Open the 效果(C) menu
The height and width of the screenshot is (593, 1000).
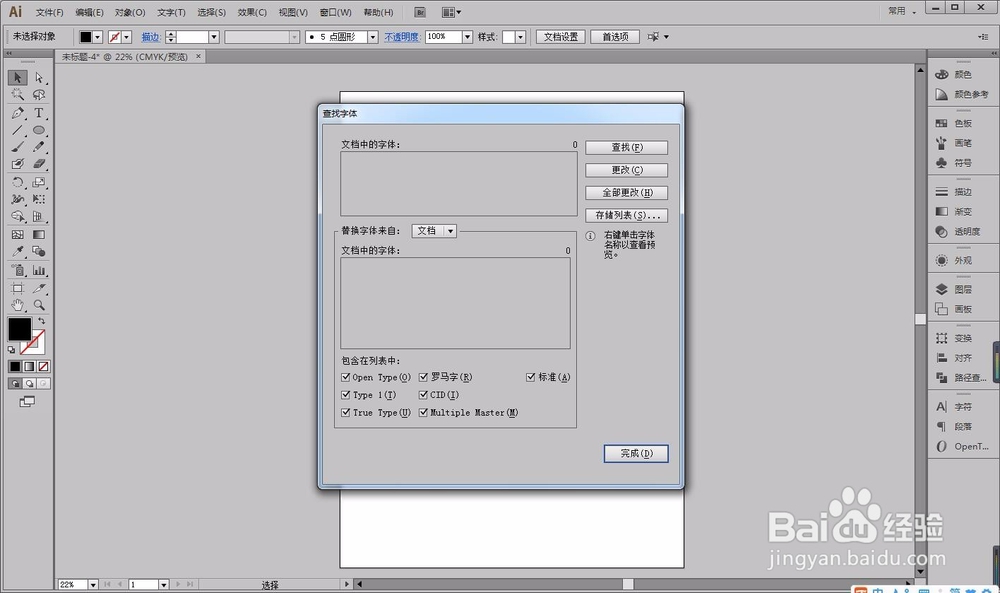pyautogui.click(x=252, y=12)
